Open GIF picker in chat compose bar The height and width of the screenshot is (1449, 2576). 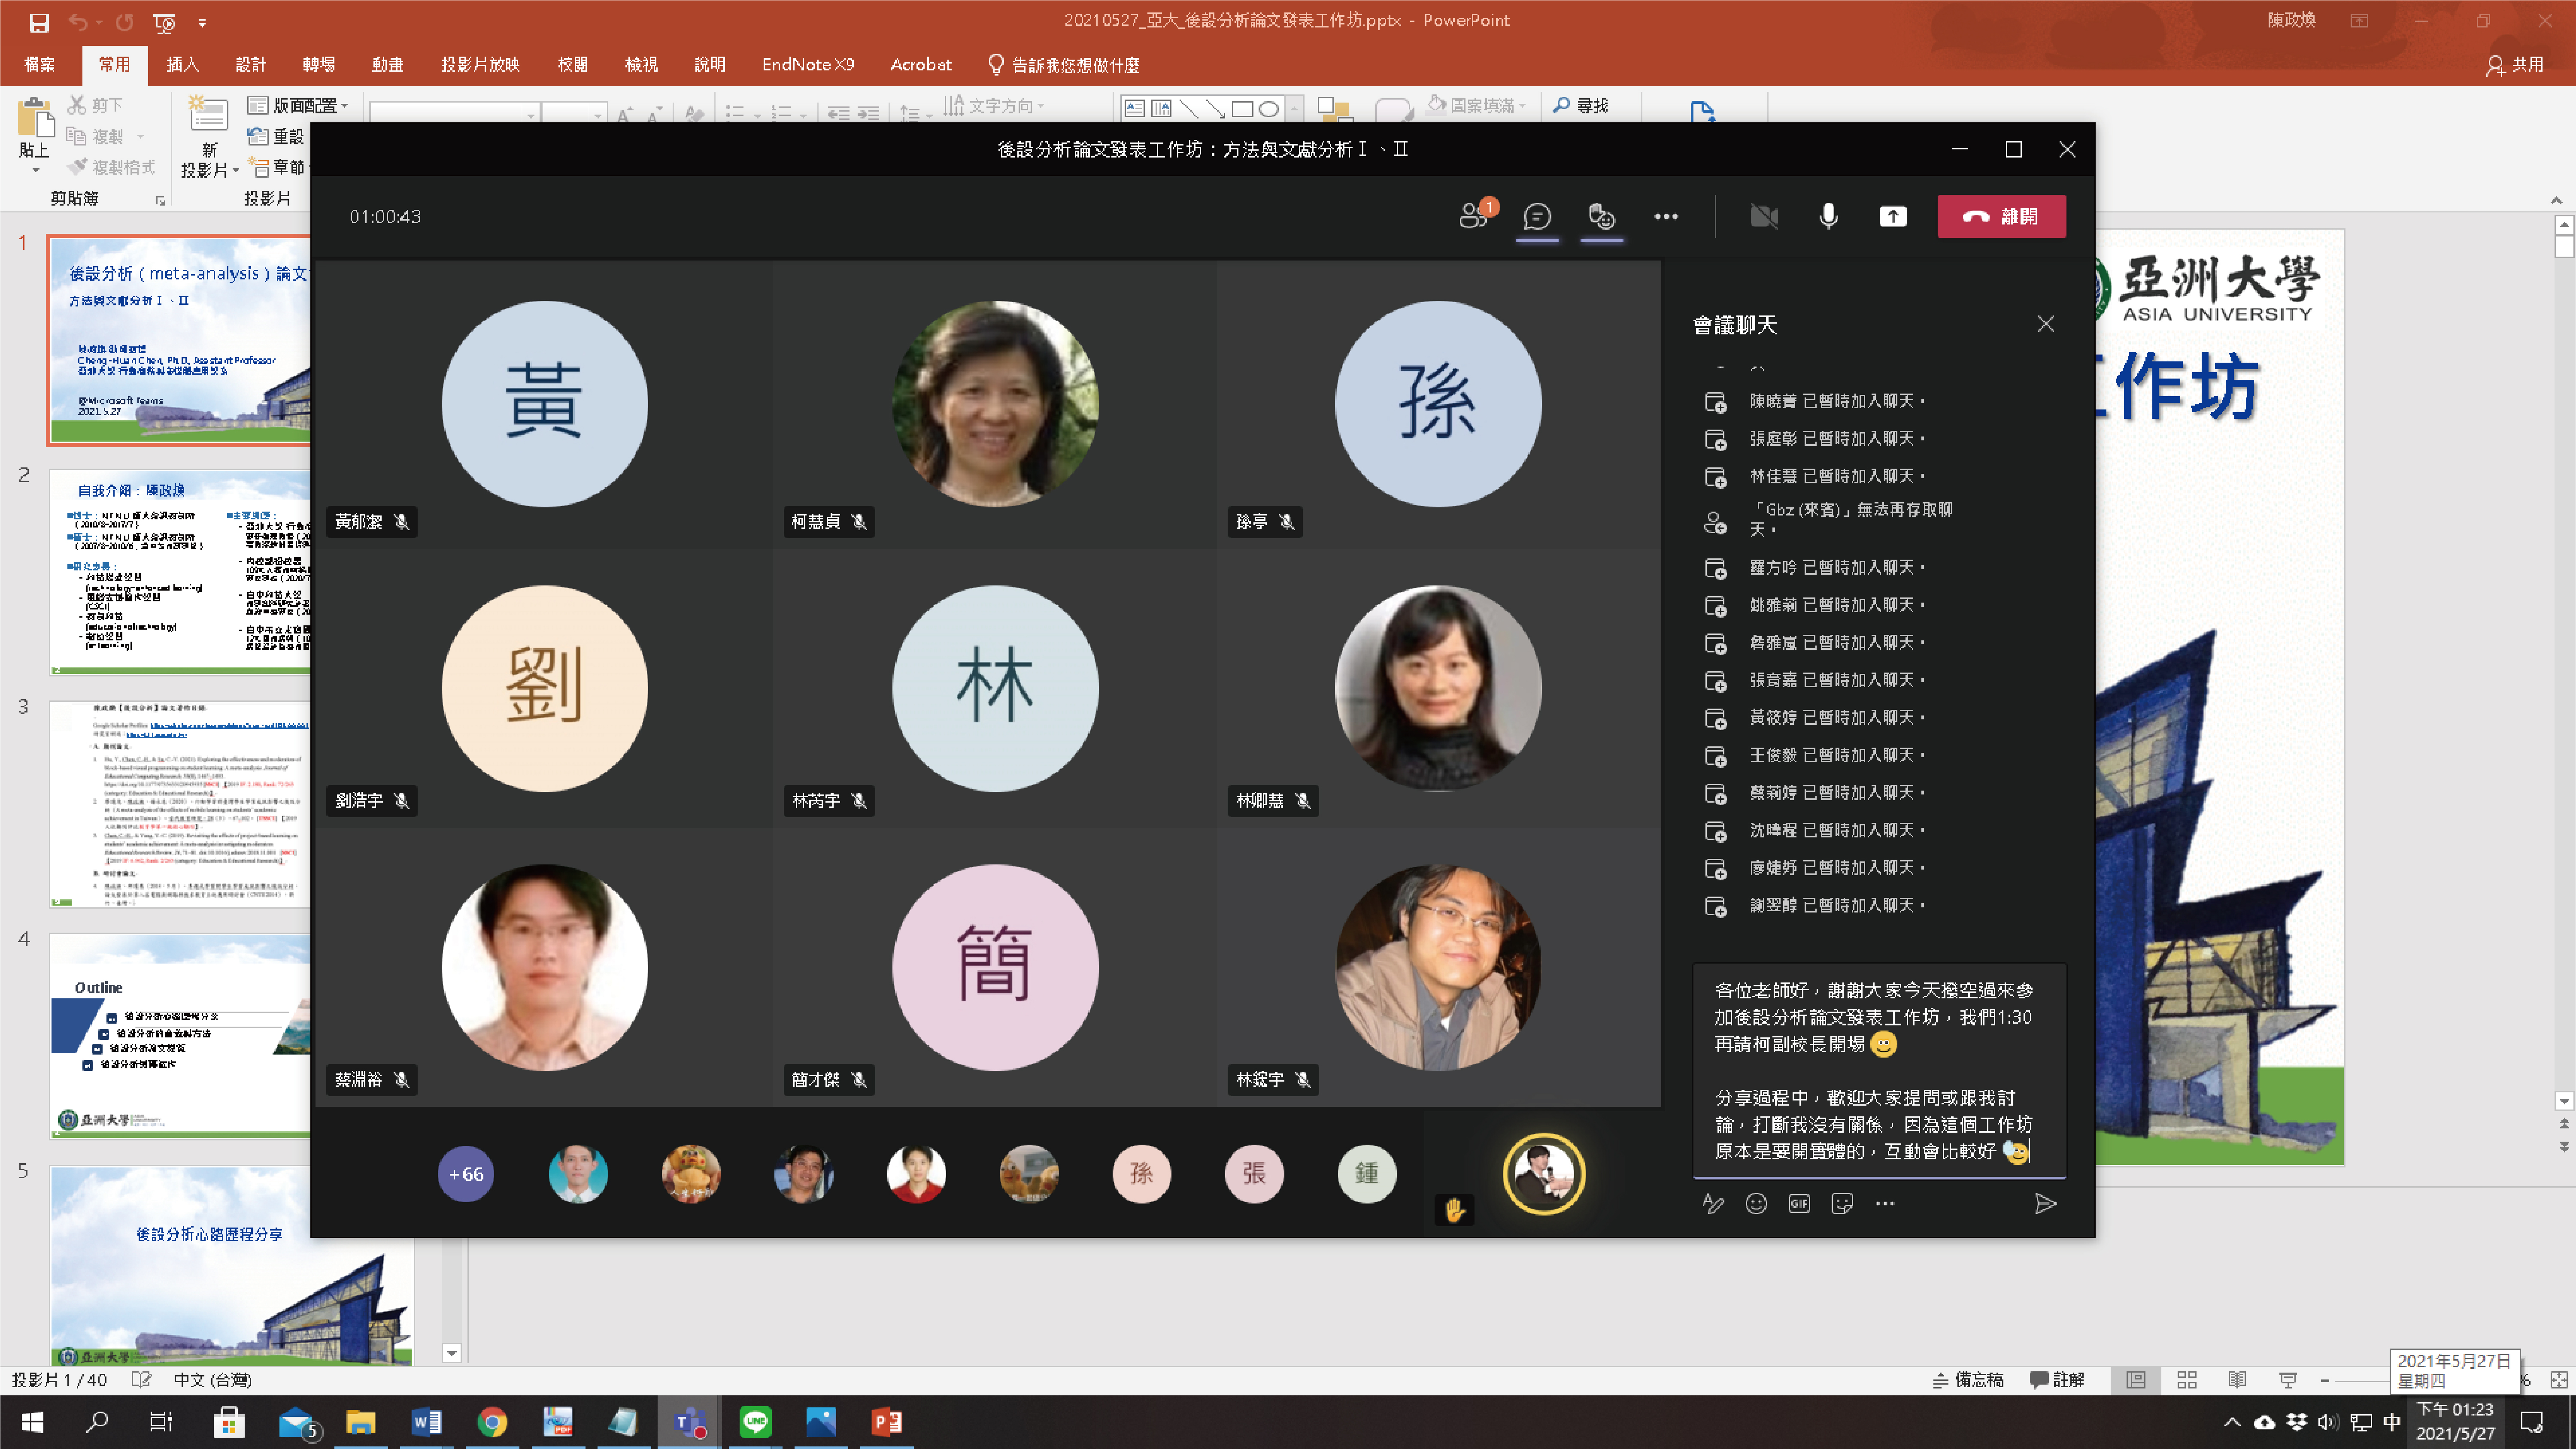(1799, 1204)
